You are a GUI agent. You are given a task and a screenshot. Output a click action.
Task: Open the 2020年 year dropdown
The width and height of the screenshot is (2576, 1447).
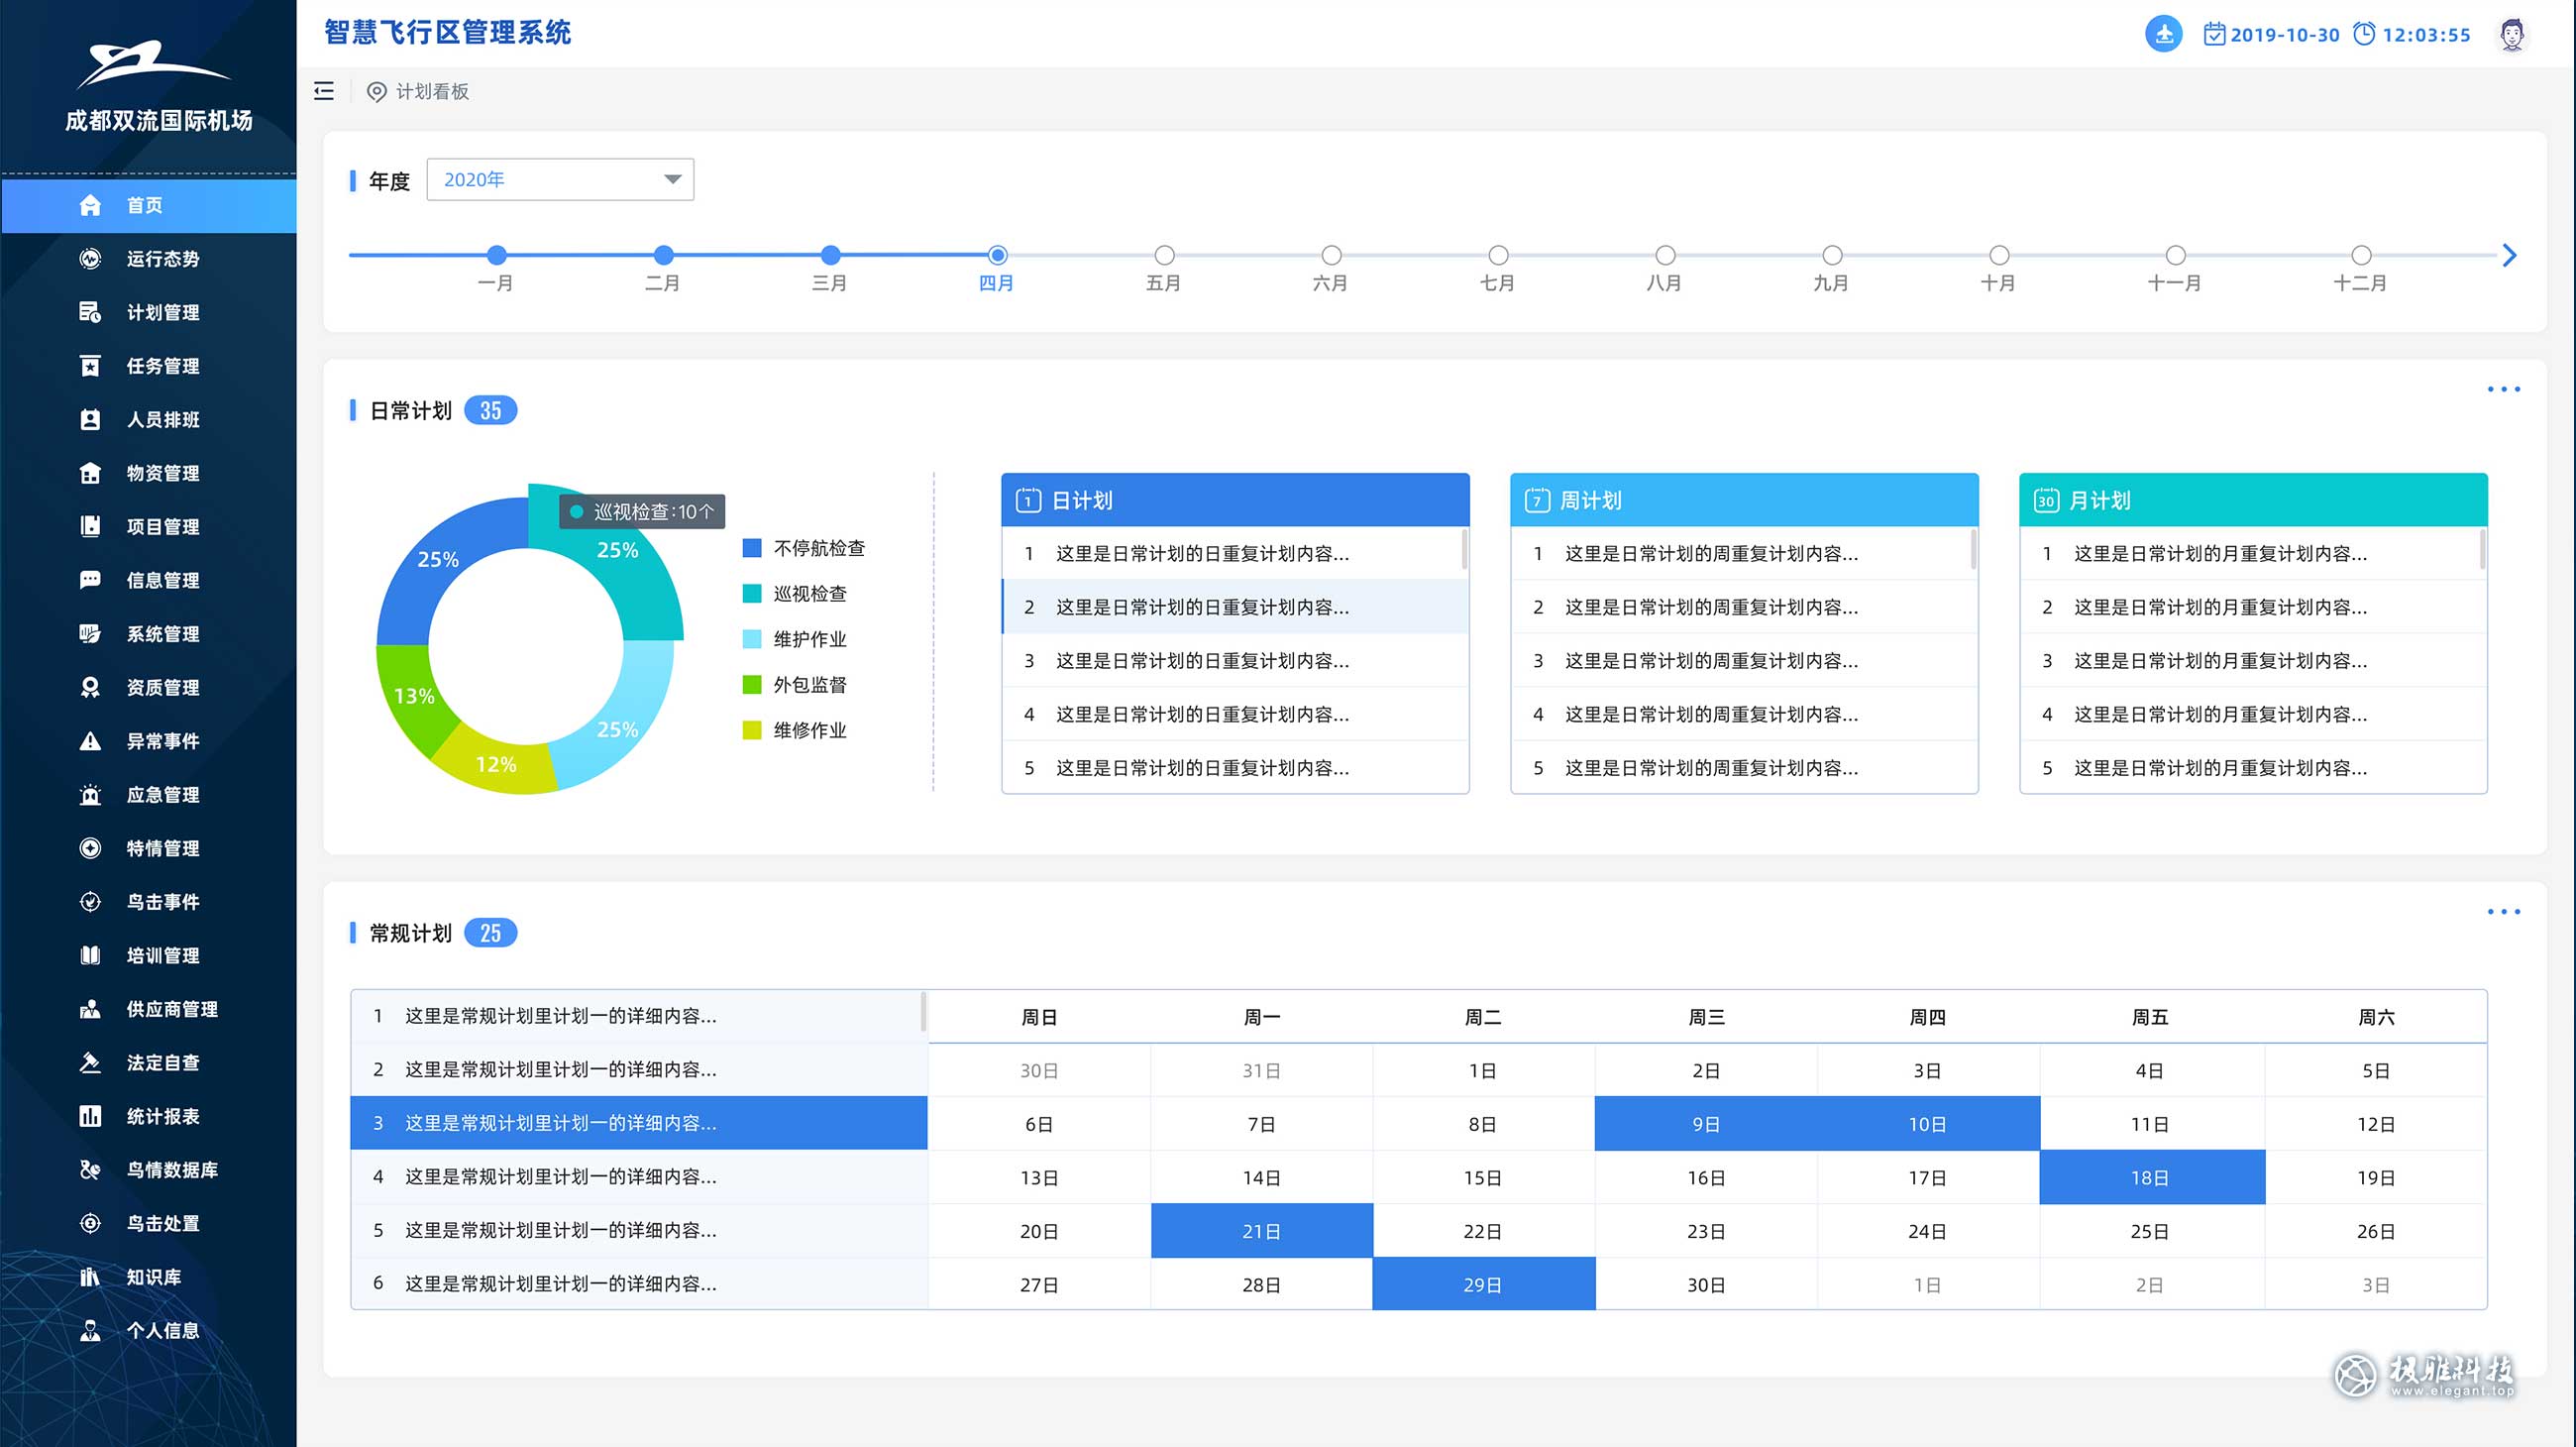click(x=560, y=180)
